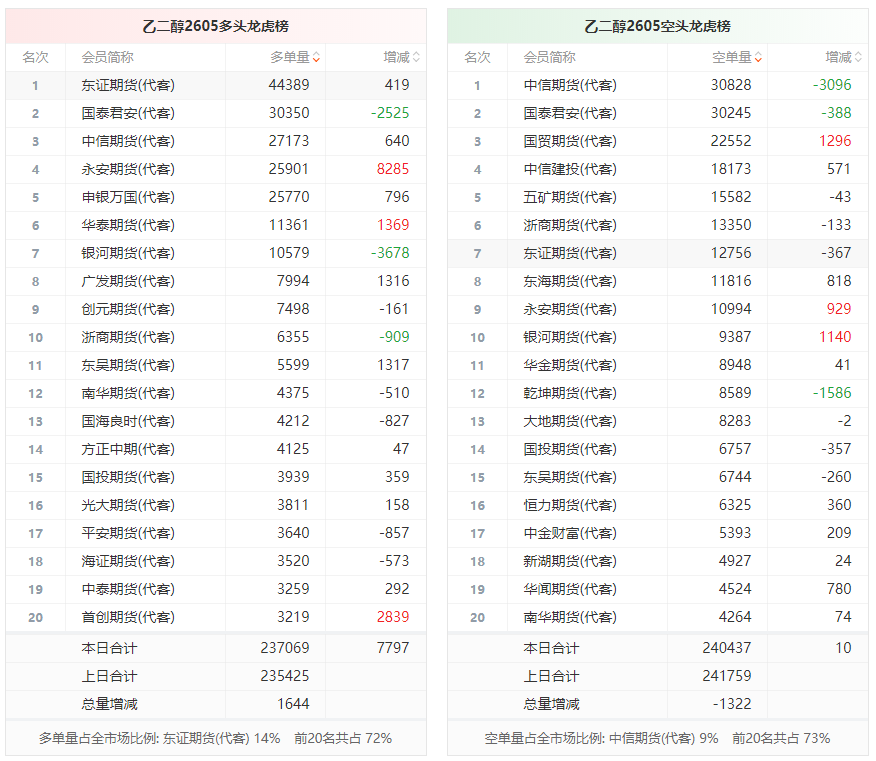Click 首创期货(代客) member name

pyautogui.click(x=128, y=617)
